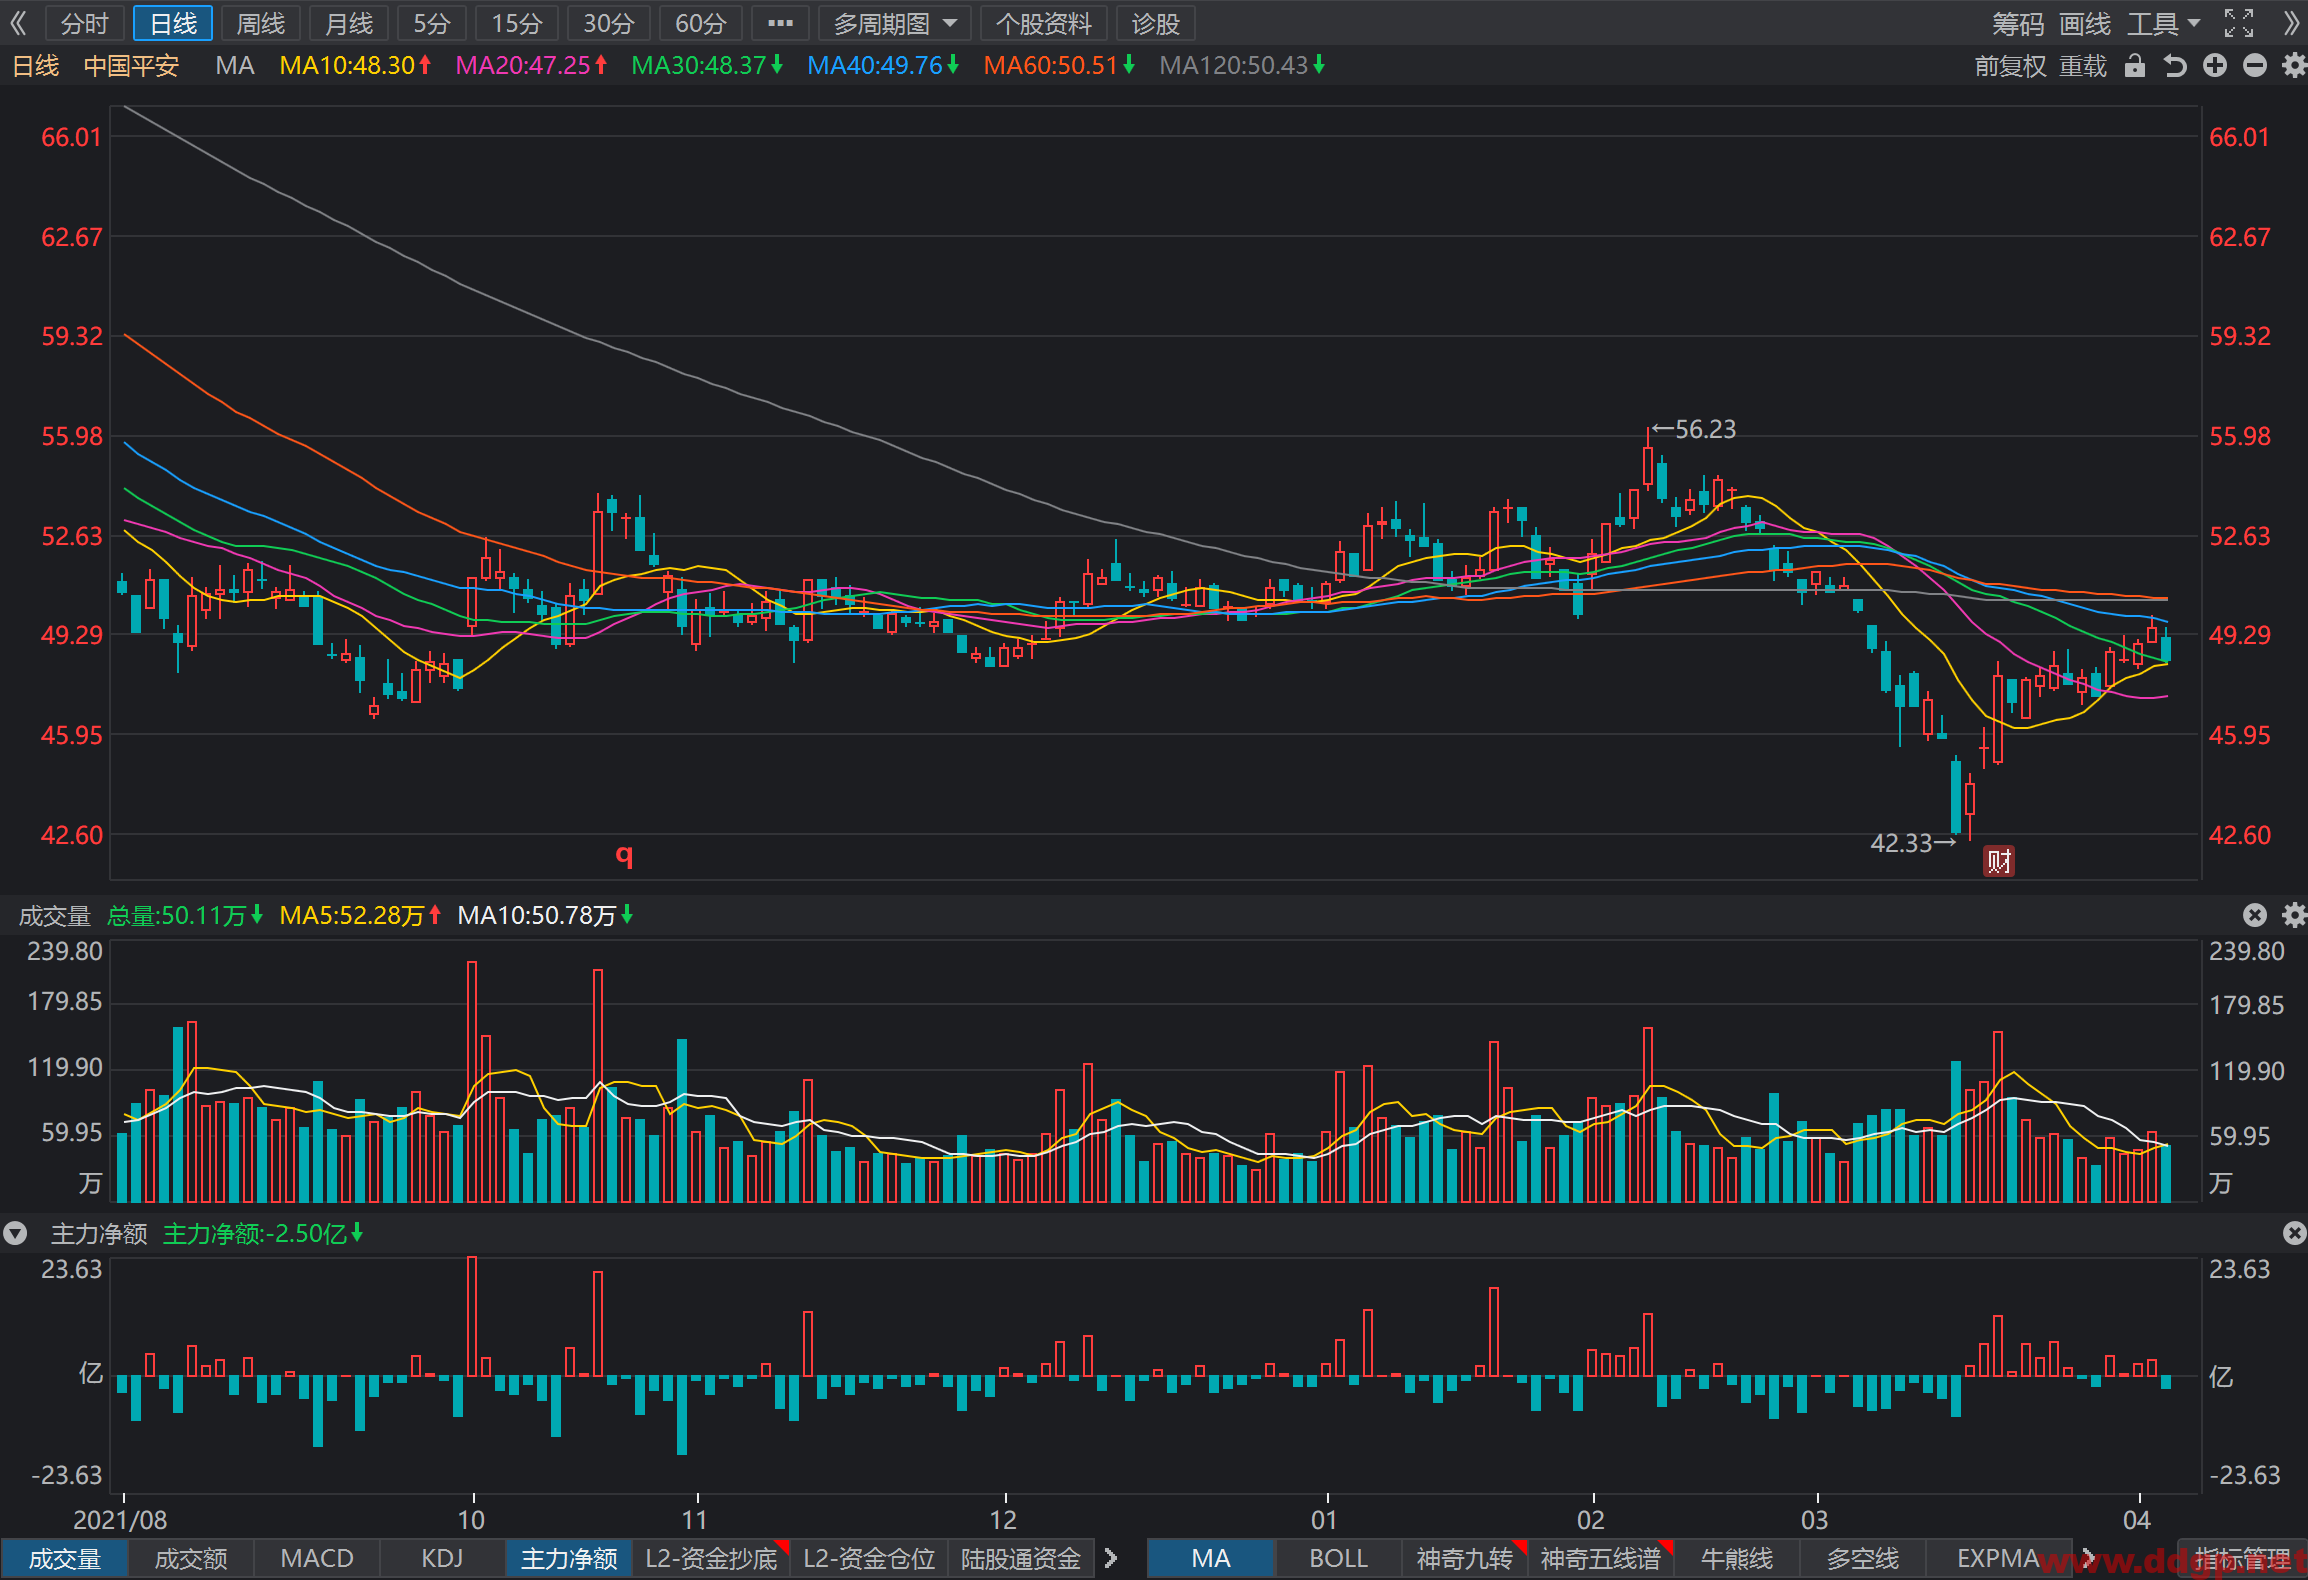
Task: Click 重载 reload data
Action: pyautogui.click(x=2084, y=66)
